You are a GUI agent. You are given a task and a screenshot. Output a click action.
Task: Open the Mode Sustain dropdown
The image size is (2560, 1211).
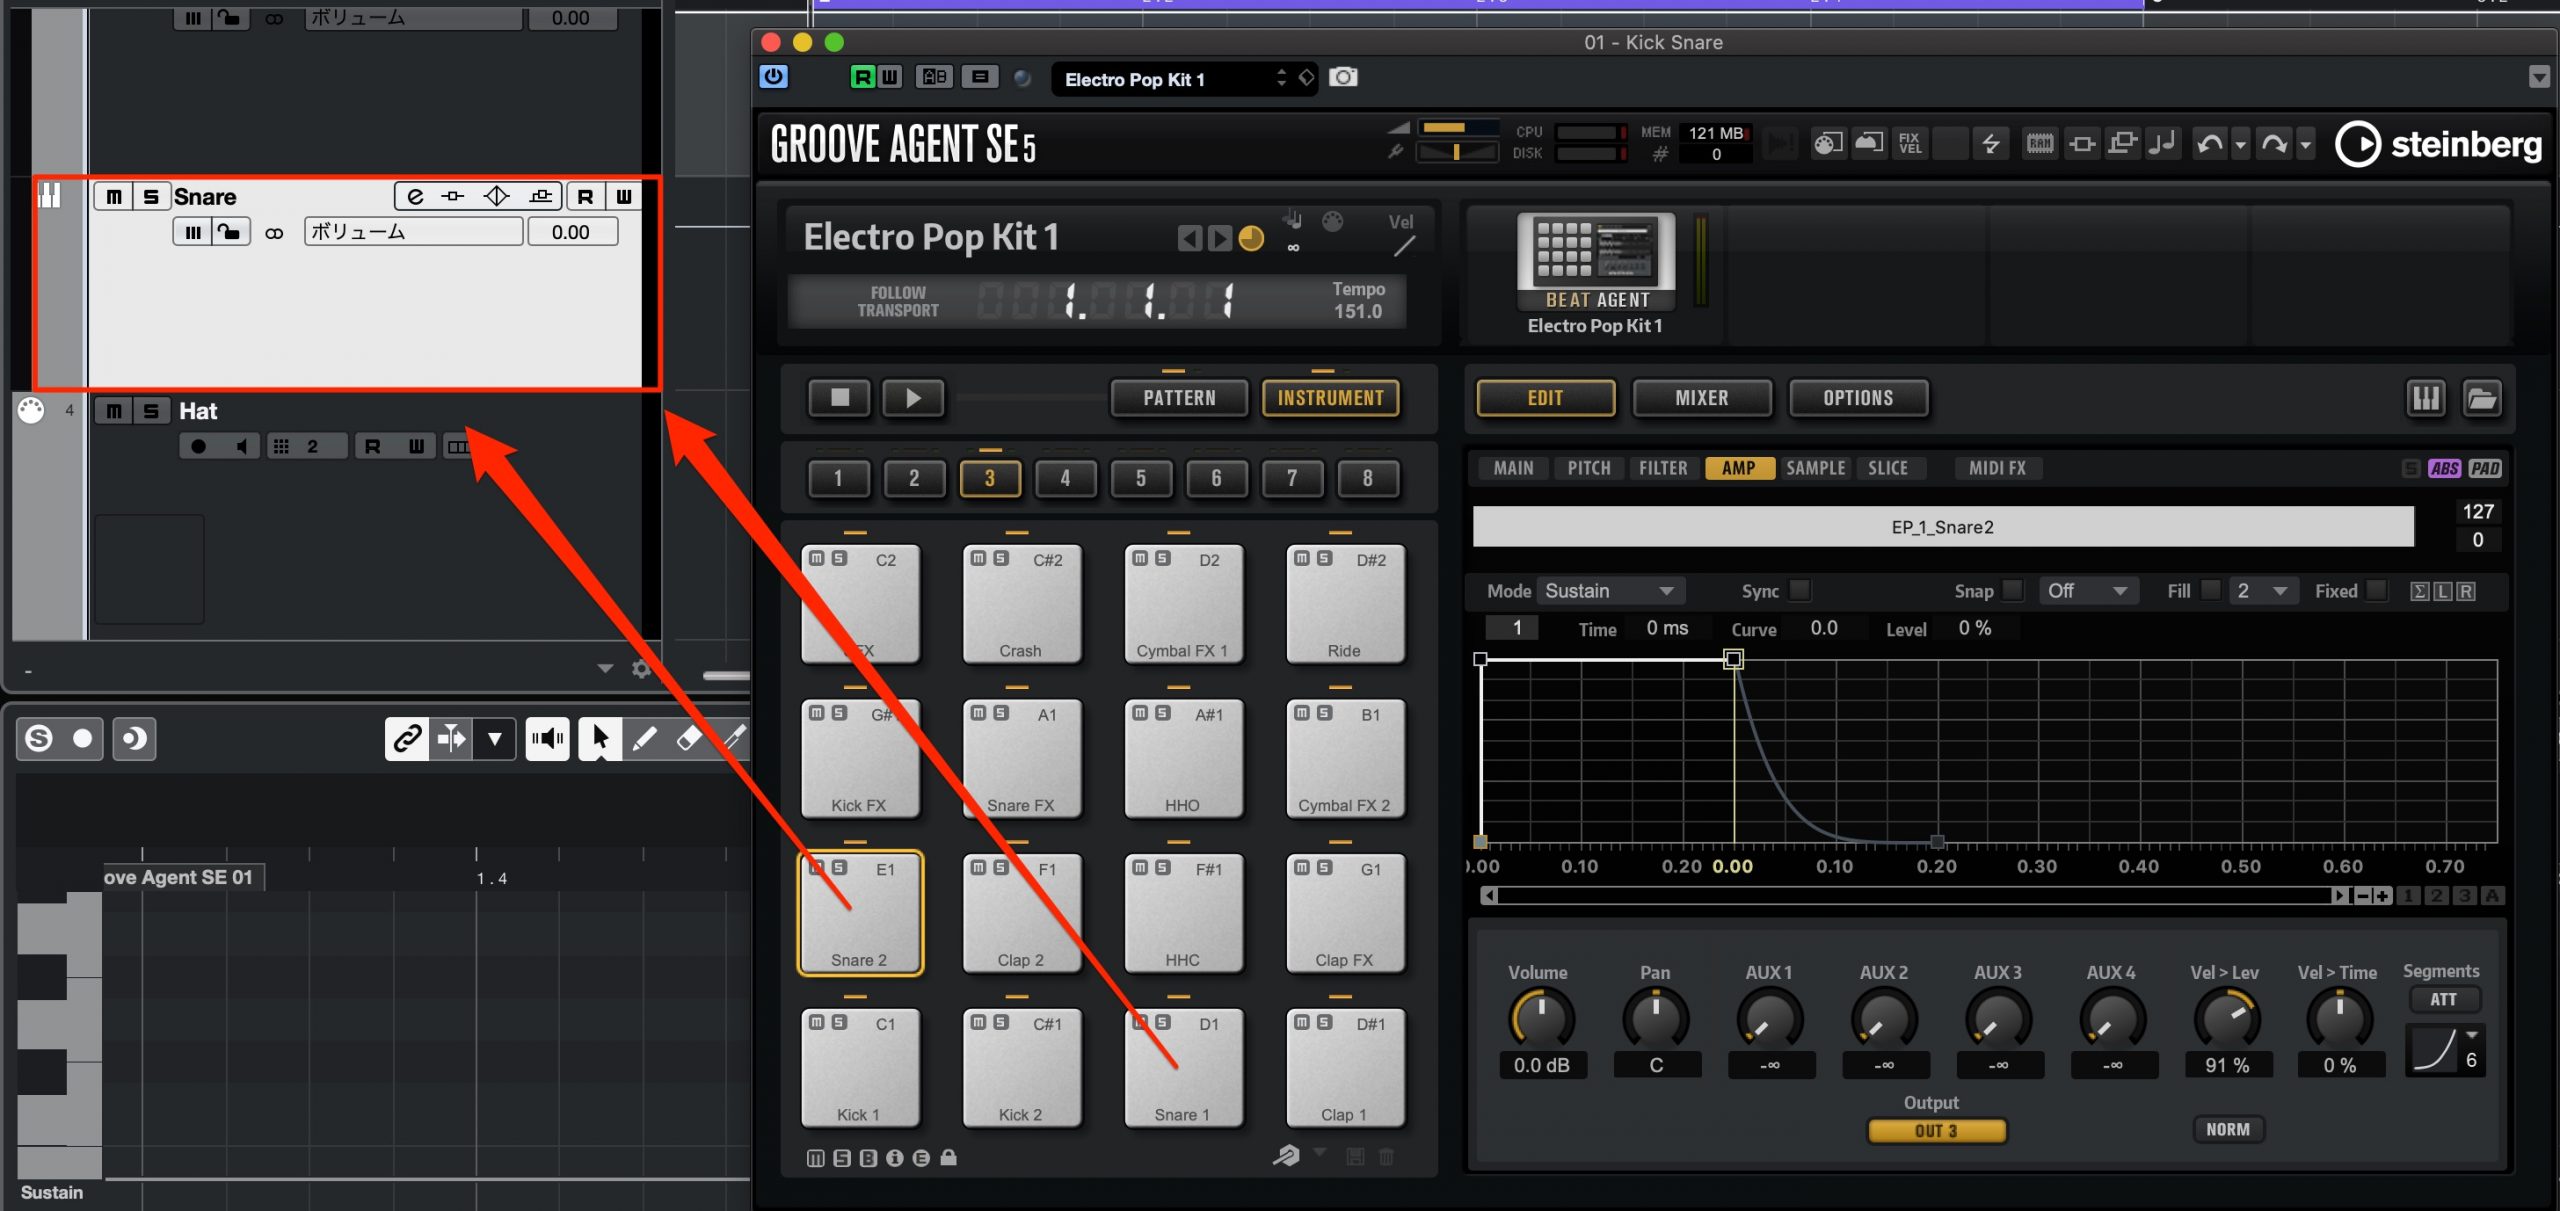point(1611,591)
